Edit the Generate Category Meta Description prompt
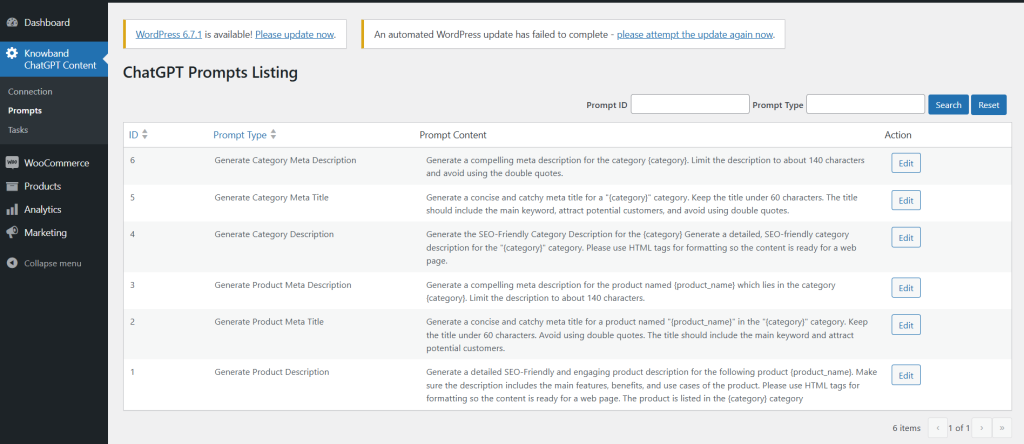Image resolution: width=1024 pixels, height=444 pixels. pyautogui.click(x=906, y=163)
